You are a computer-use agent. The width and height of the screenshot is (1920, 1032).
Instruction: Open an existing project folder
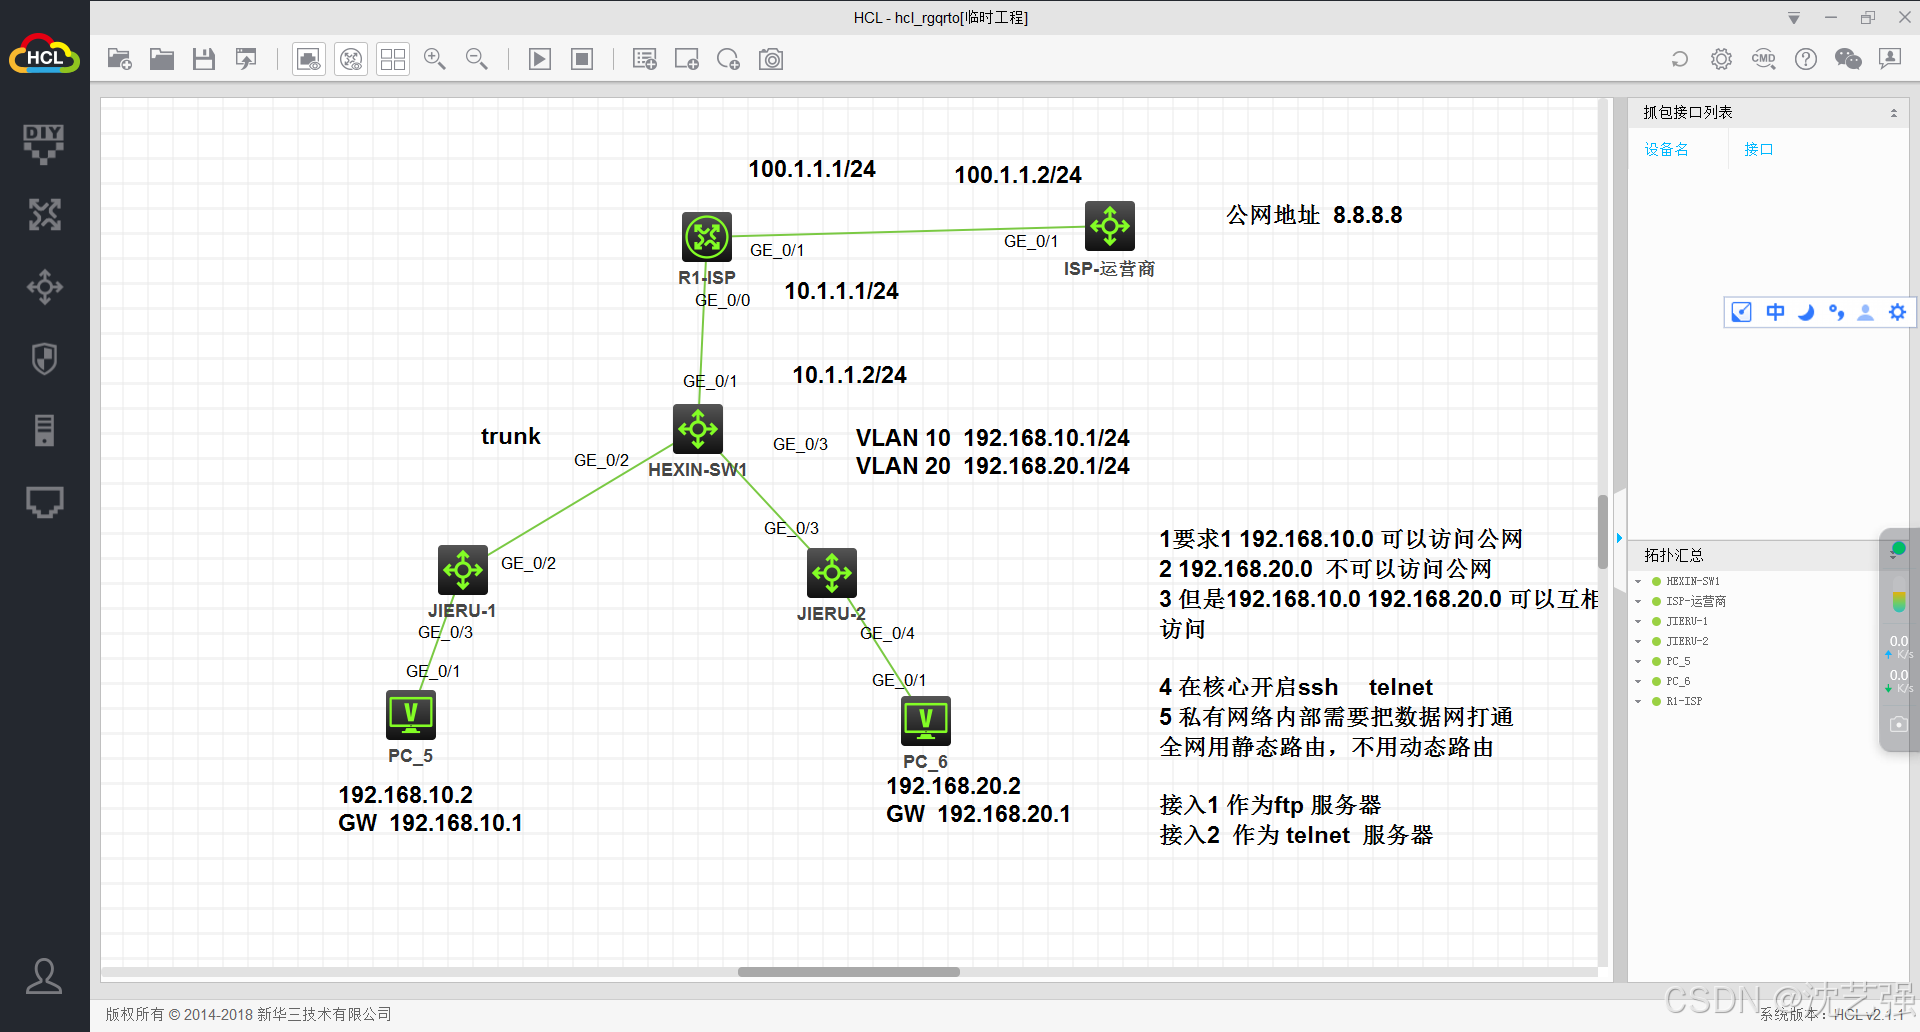[162, 59]
